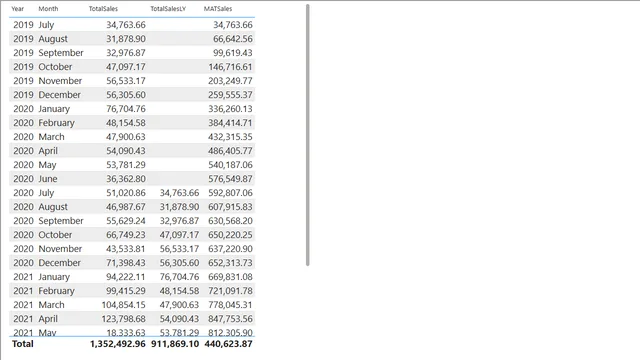The width and height of the screenshot is (640, 360).
Task: Sort by the TotalSalesLY column header
Action: pos(168,9)
